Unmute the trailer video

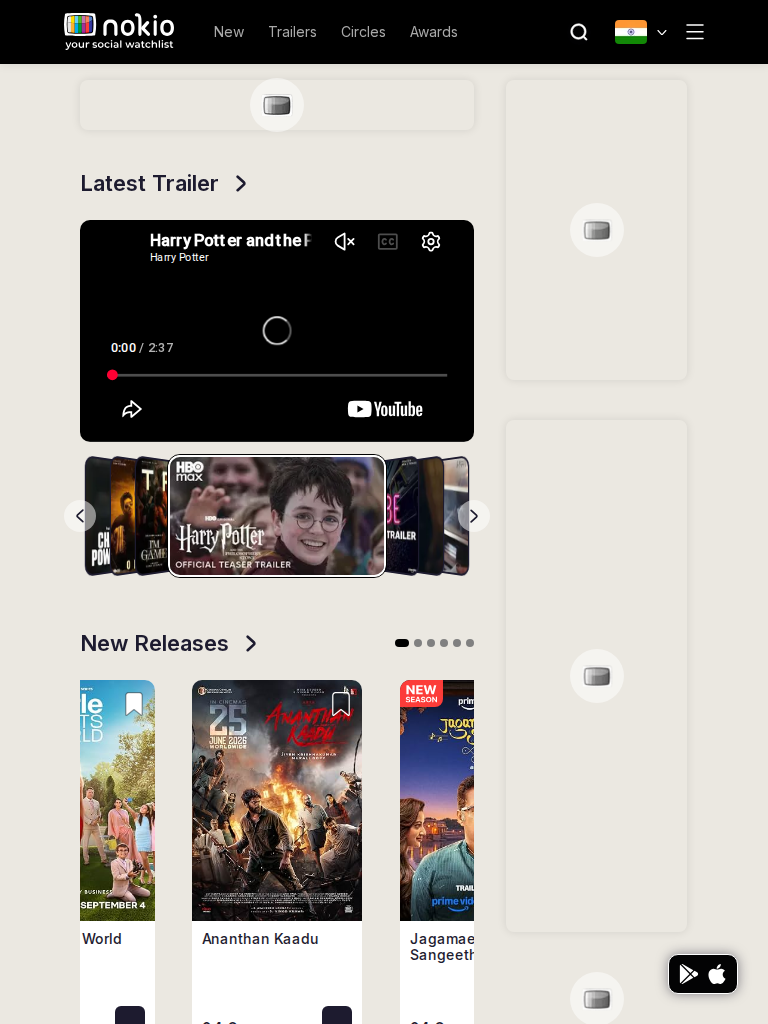point(344,242)
